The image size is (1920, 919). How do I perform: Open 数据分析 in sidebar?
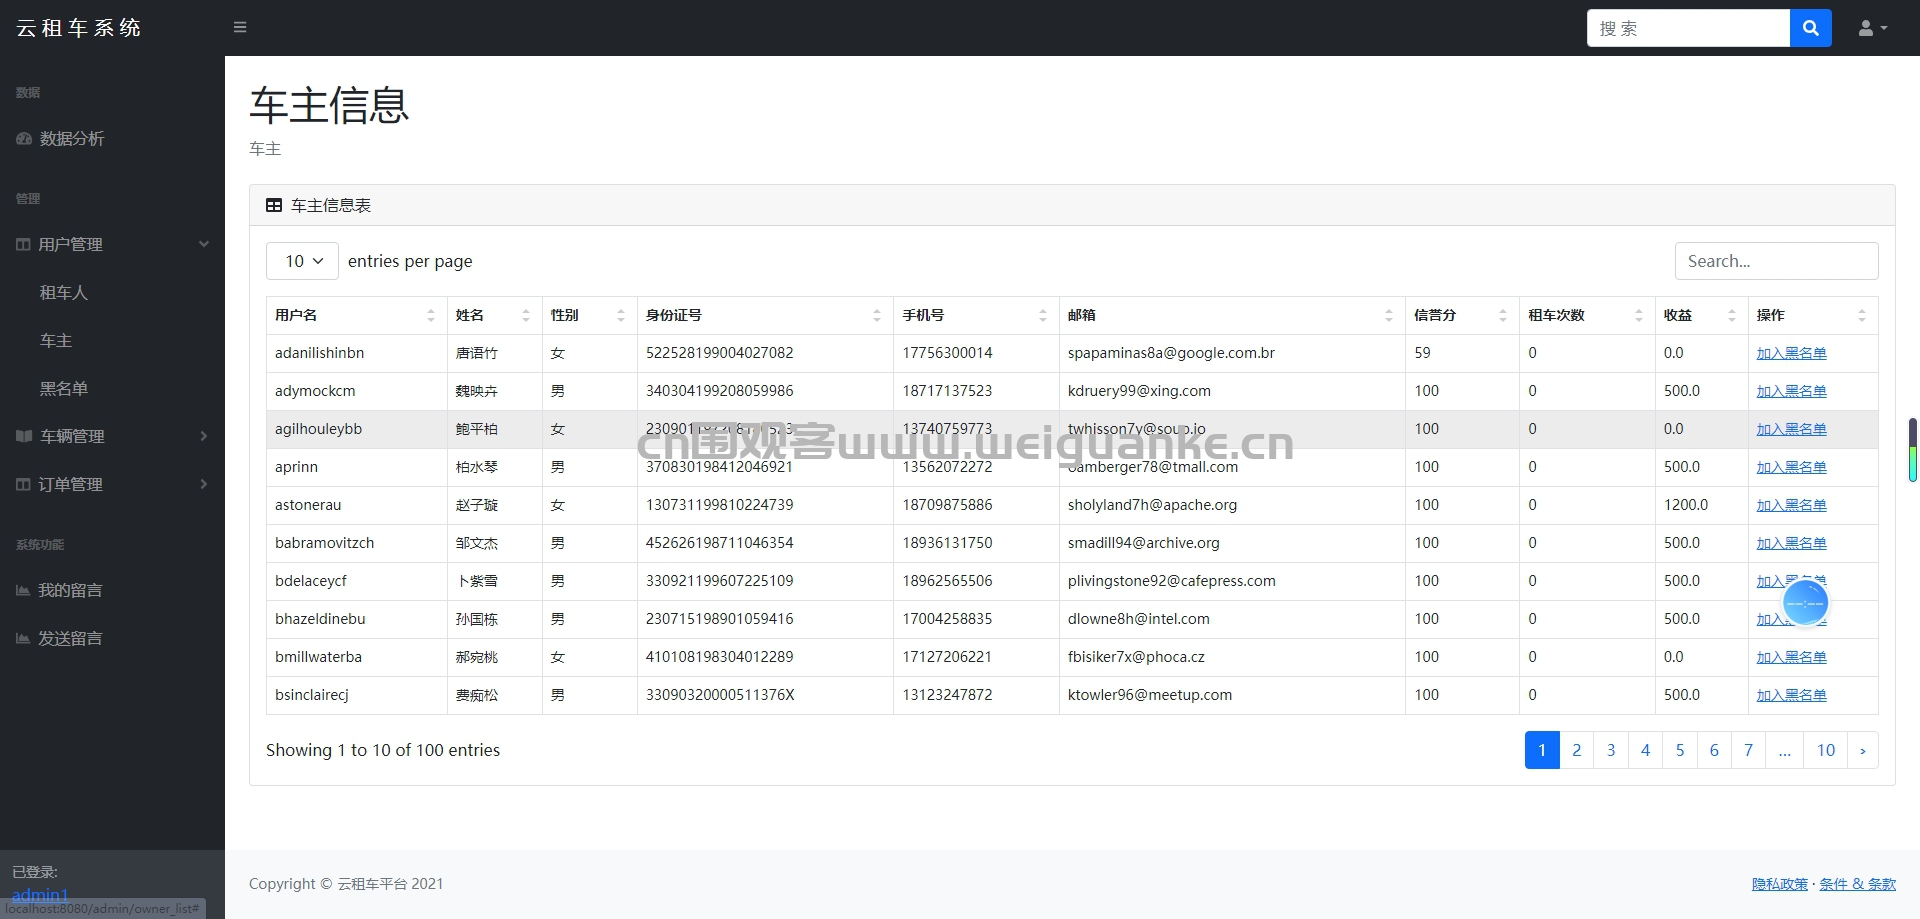[72, 139]
